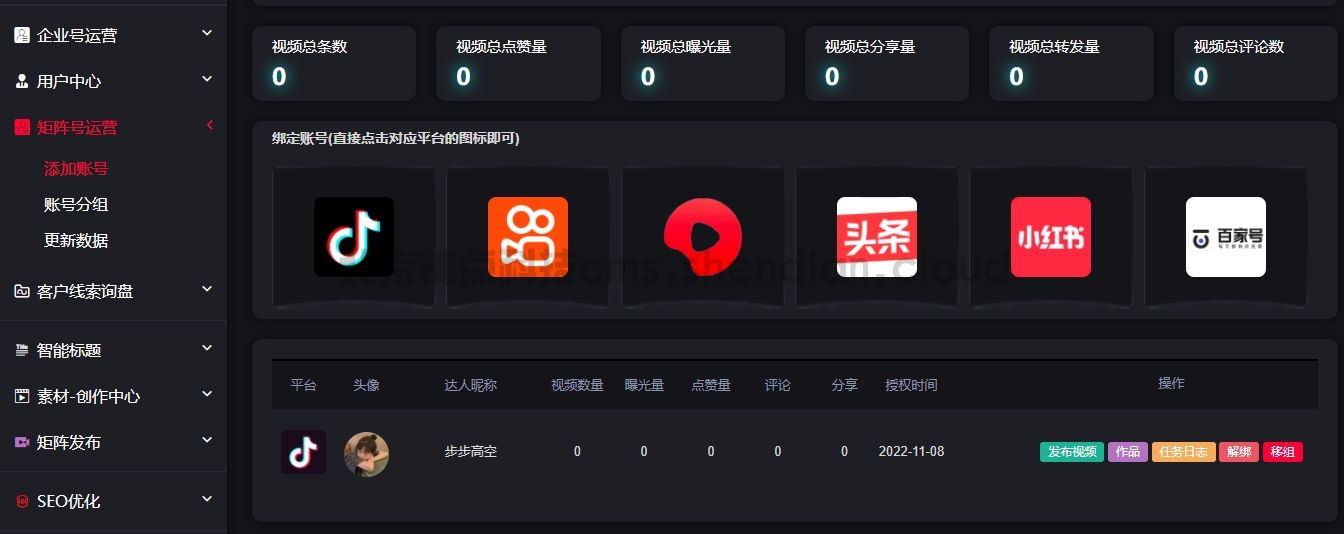1344x534 pixels.
Task: Select SEO优化 in the sidebar
Action: coord(69,501)
